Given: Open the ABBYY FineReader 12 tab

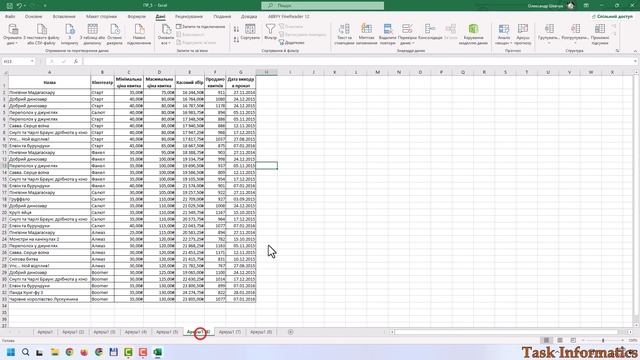Looking at the screenshot, I should pos(289,17).
